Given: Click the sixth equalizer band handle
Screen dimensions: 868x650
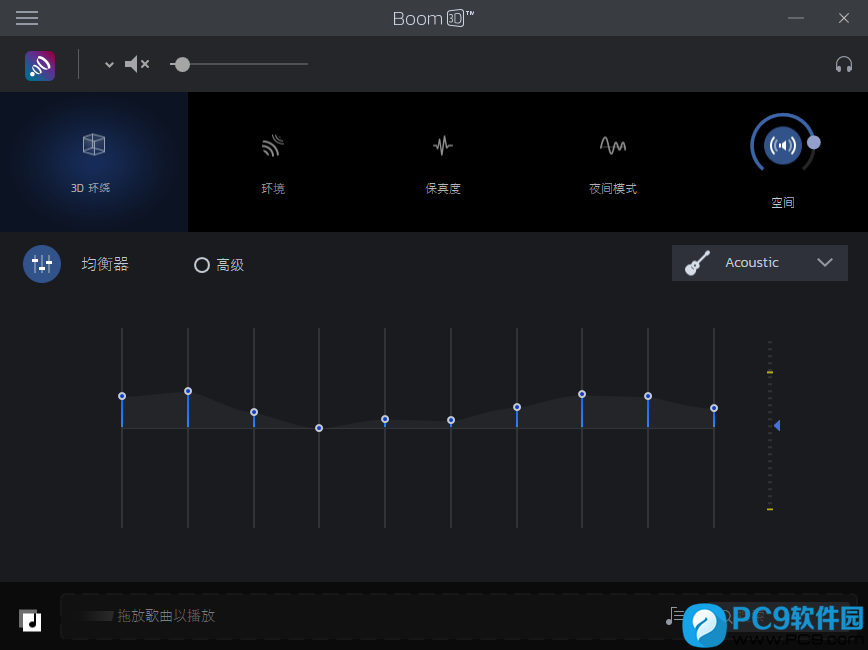Looking at the screenshot, I should click(451, 420).
